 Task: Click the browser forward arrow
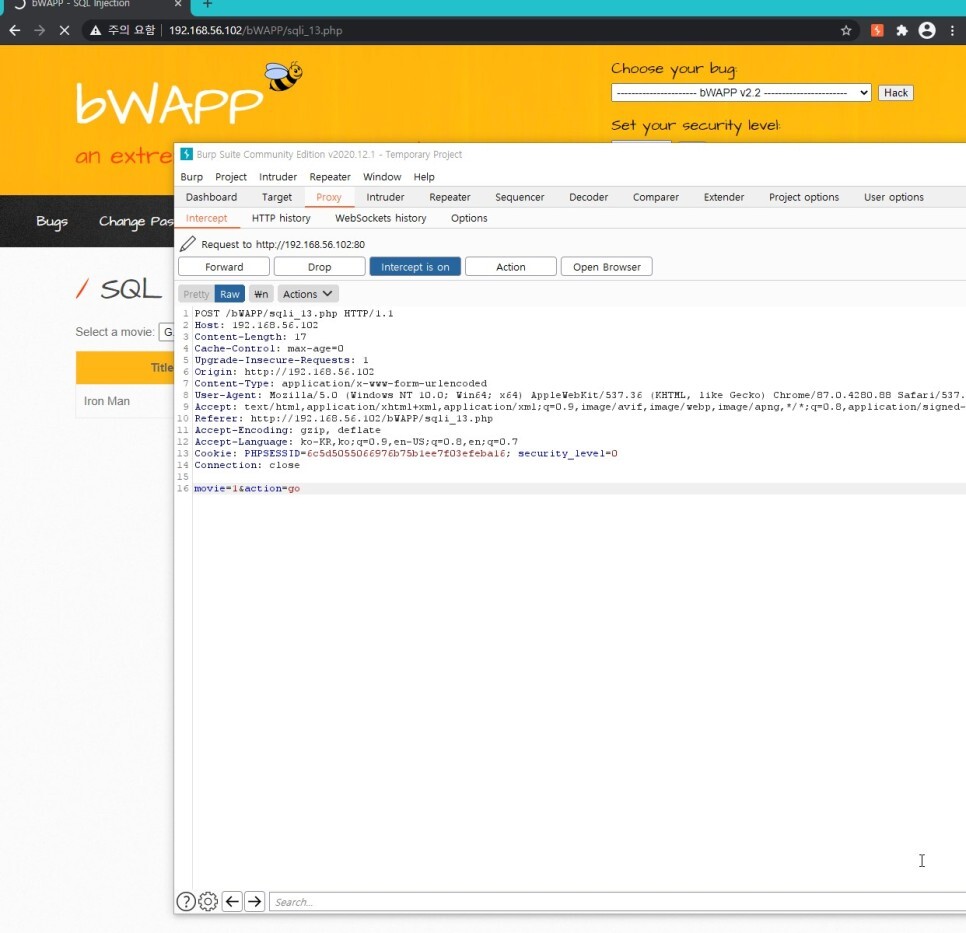pyautogui.click(x=39, y=30)
